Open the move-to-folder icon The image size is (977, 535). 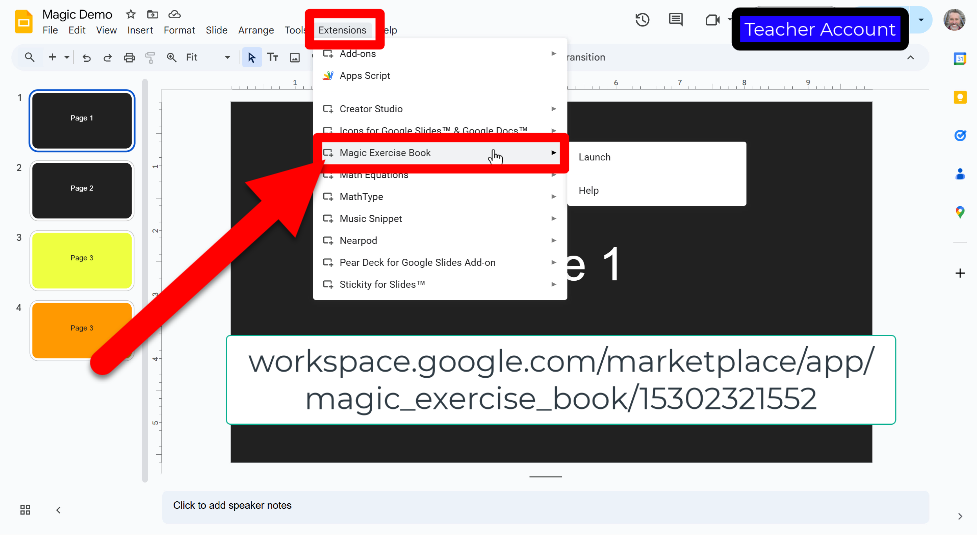(x=153, y=14)
